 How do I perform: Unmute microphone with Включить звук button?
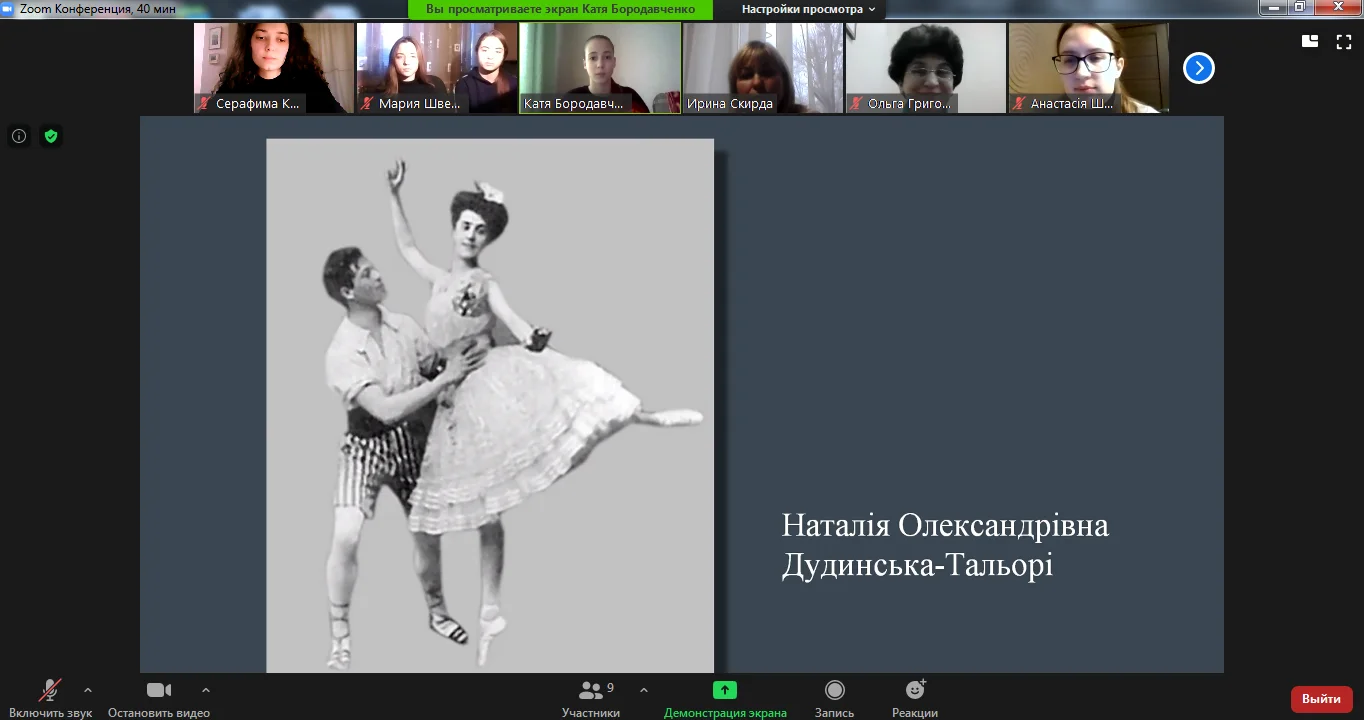(x=50, y=697)
